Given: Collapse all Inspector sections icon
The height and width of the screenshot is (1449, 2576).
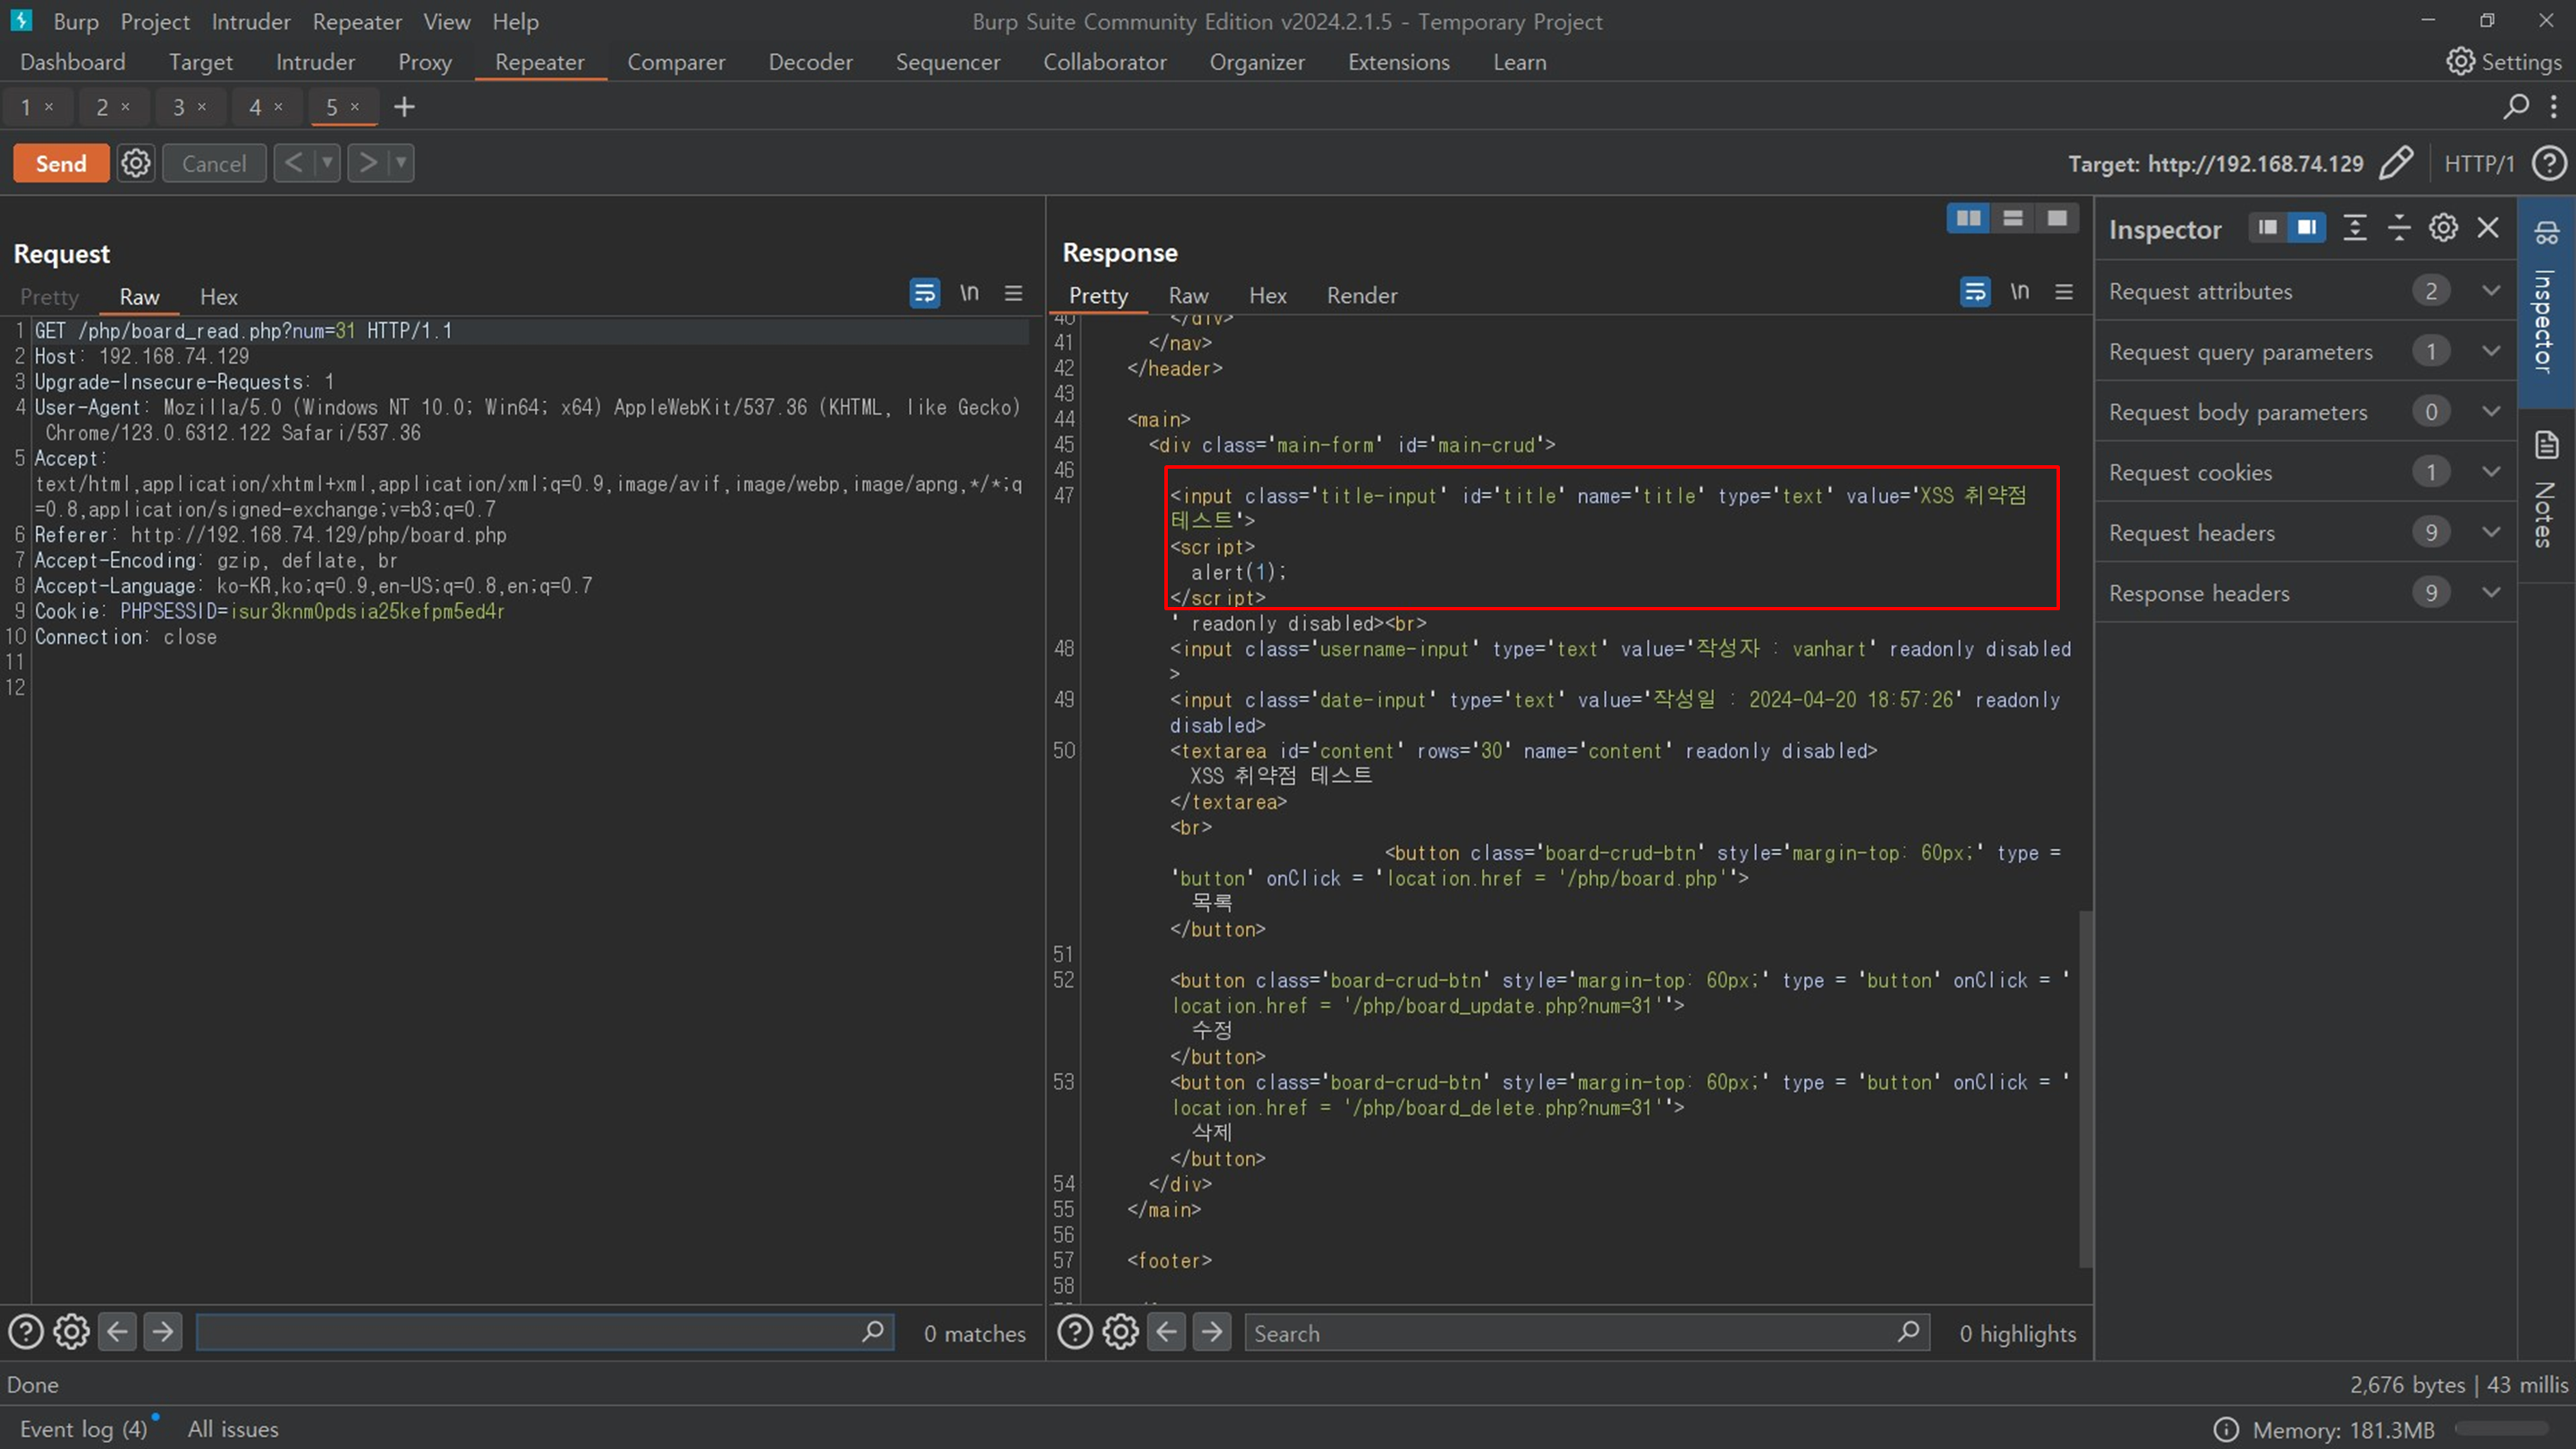Looking at the screenshot, I should 2399,228.
